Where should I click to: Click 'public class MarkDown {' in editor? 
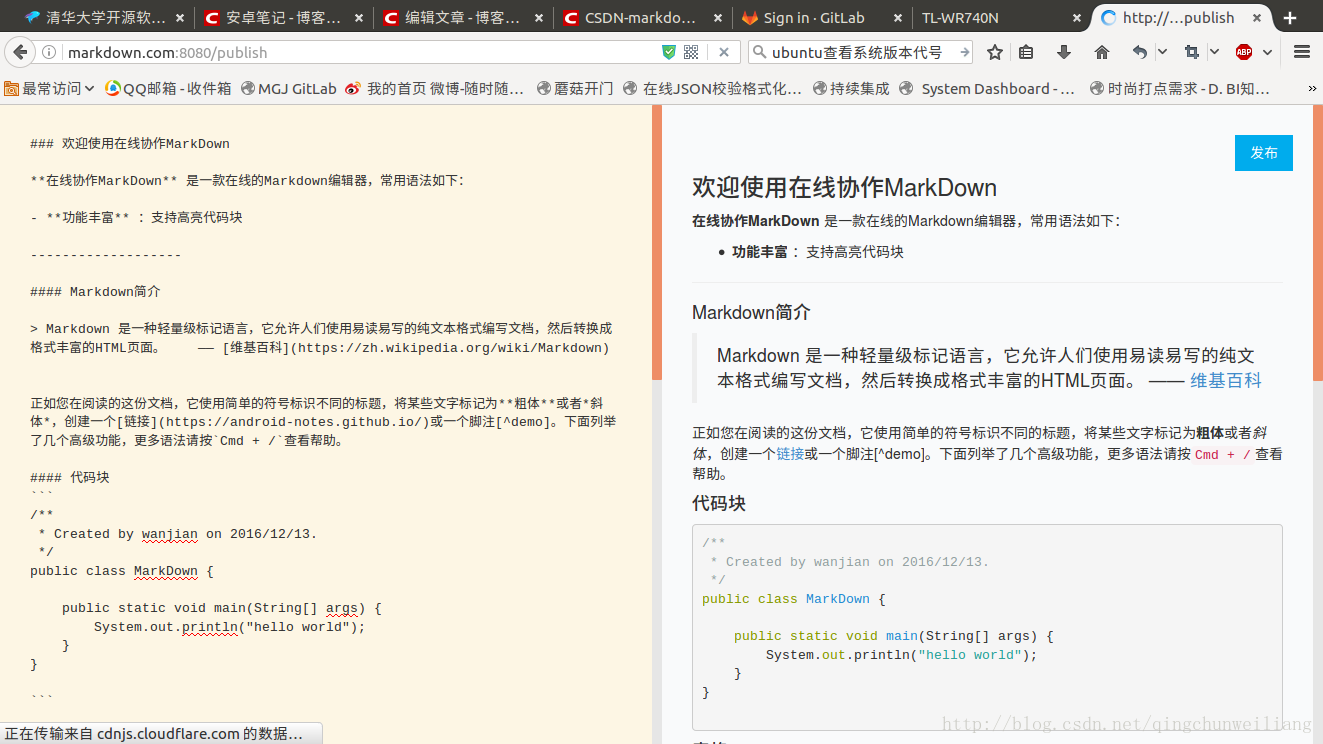coord(122,571)
